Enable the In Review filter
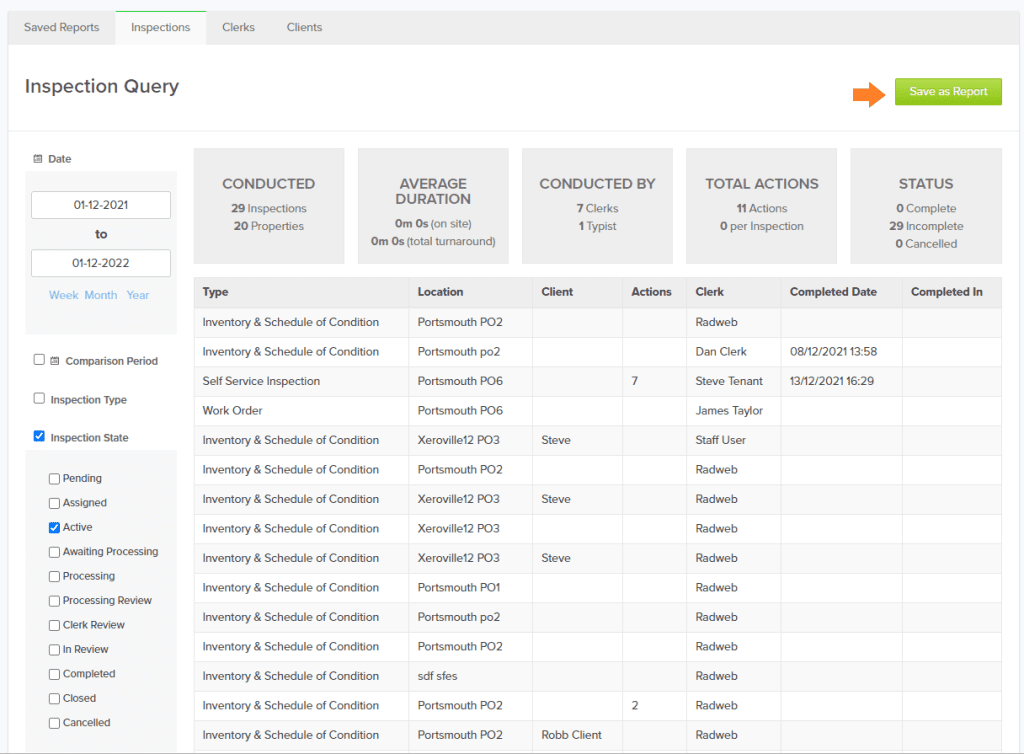Viewport: 1024px width, 754px height. (54, 650)
